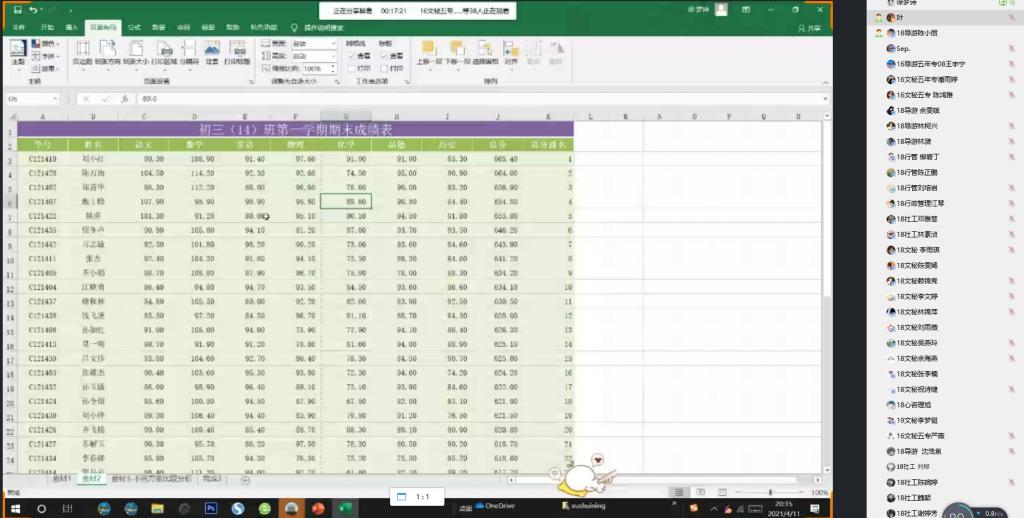Click the Orientation (纸张方向) icon
The image size is (1024, 518).
pos(107,51)
